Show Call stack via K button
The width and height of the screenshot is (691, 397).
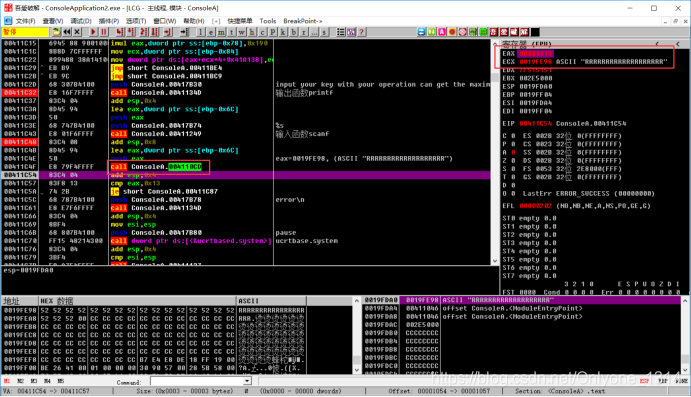[283, 32]
